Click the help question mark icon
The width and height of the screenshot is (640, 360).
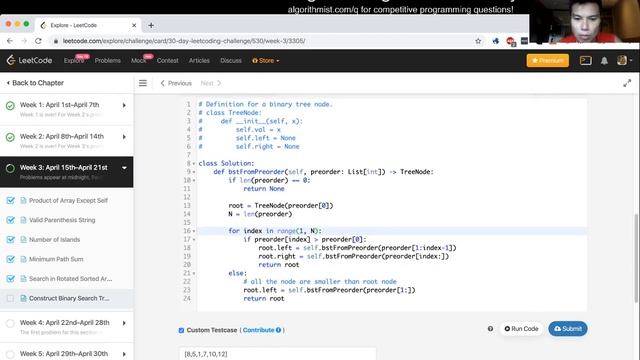pyautogui.click(x=490, y=329)
